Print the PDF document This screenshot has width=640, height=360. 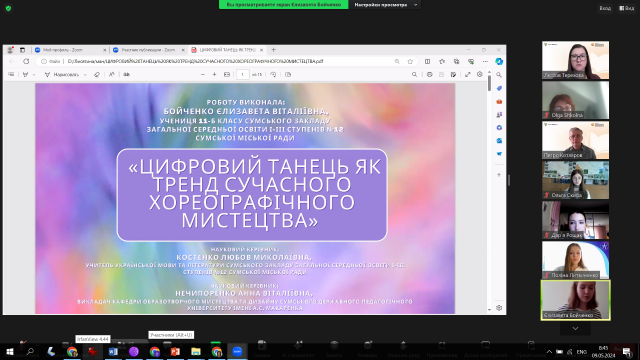429,75
